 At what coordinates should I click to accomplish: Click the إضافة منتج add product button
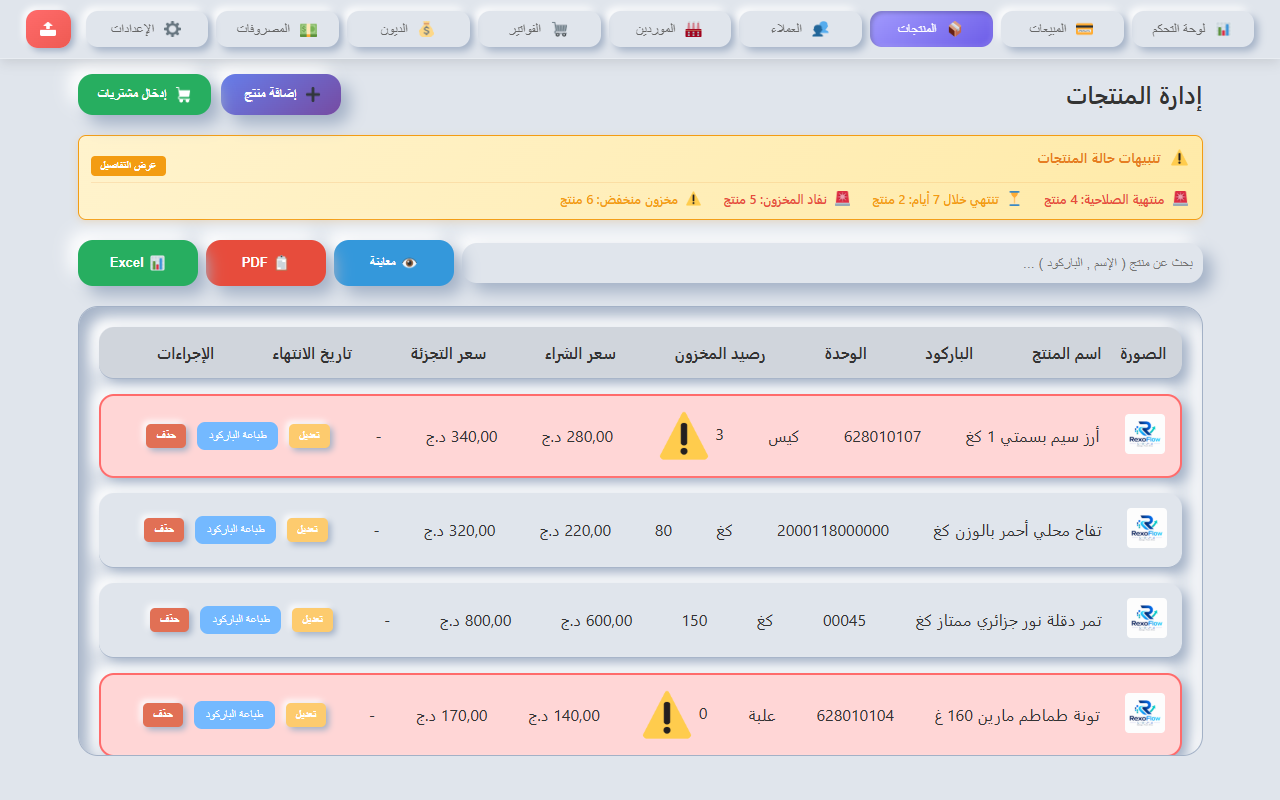pos(281,94)
